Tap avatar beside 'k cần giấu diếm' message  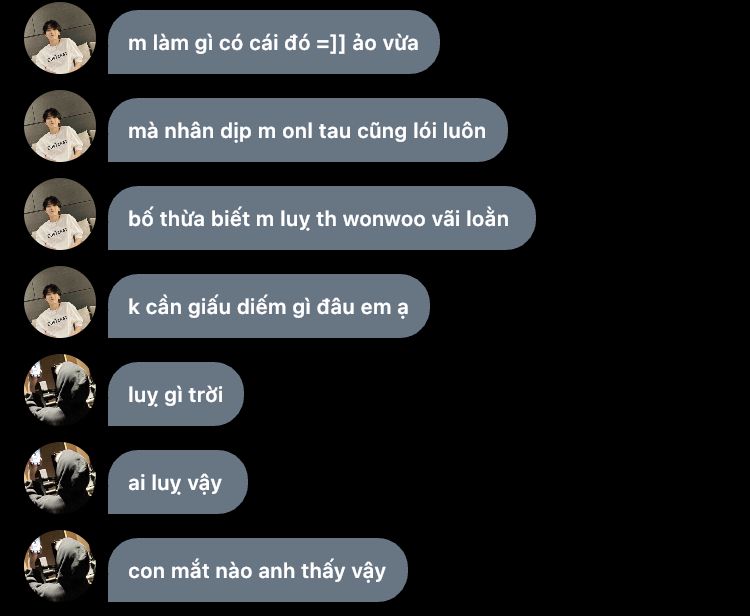point(60,302)
